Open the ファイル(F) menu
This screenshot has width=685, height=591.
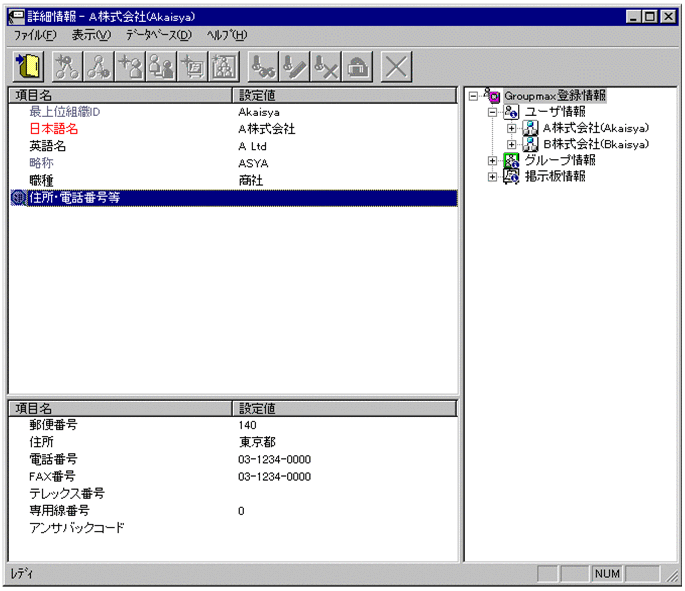[35, 35]
